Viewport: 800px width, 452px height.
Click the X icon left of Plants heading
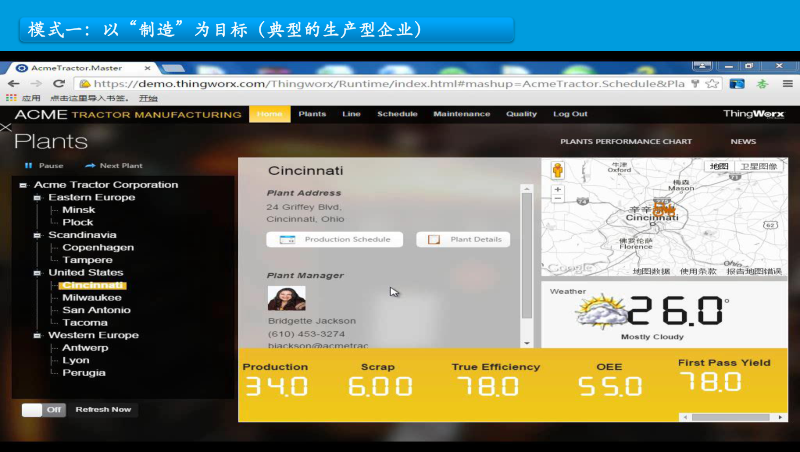coord(6,128)
